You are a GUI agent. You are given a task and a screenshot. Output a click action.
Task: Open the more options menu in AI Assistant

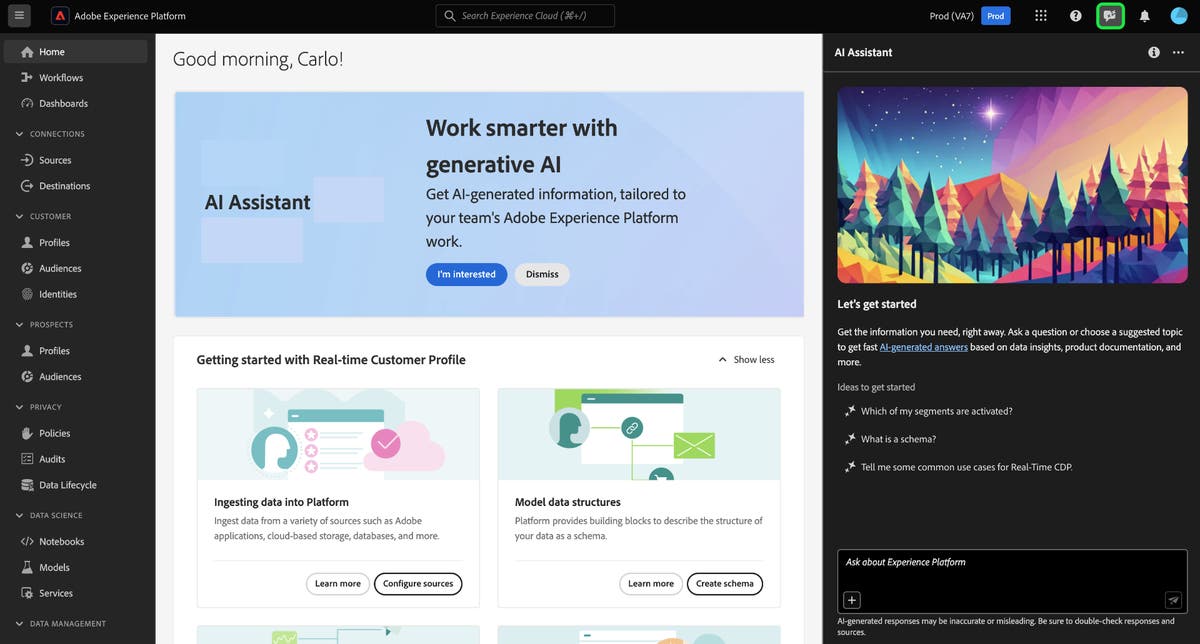pyautogui.click(x=1178, y=52)
